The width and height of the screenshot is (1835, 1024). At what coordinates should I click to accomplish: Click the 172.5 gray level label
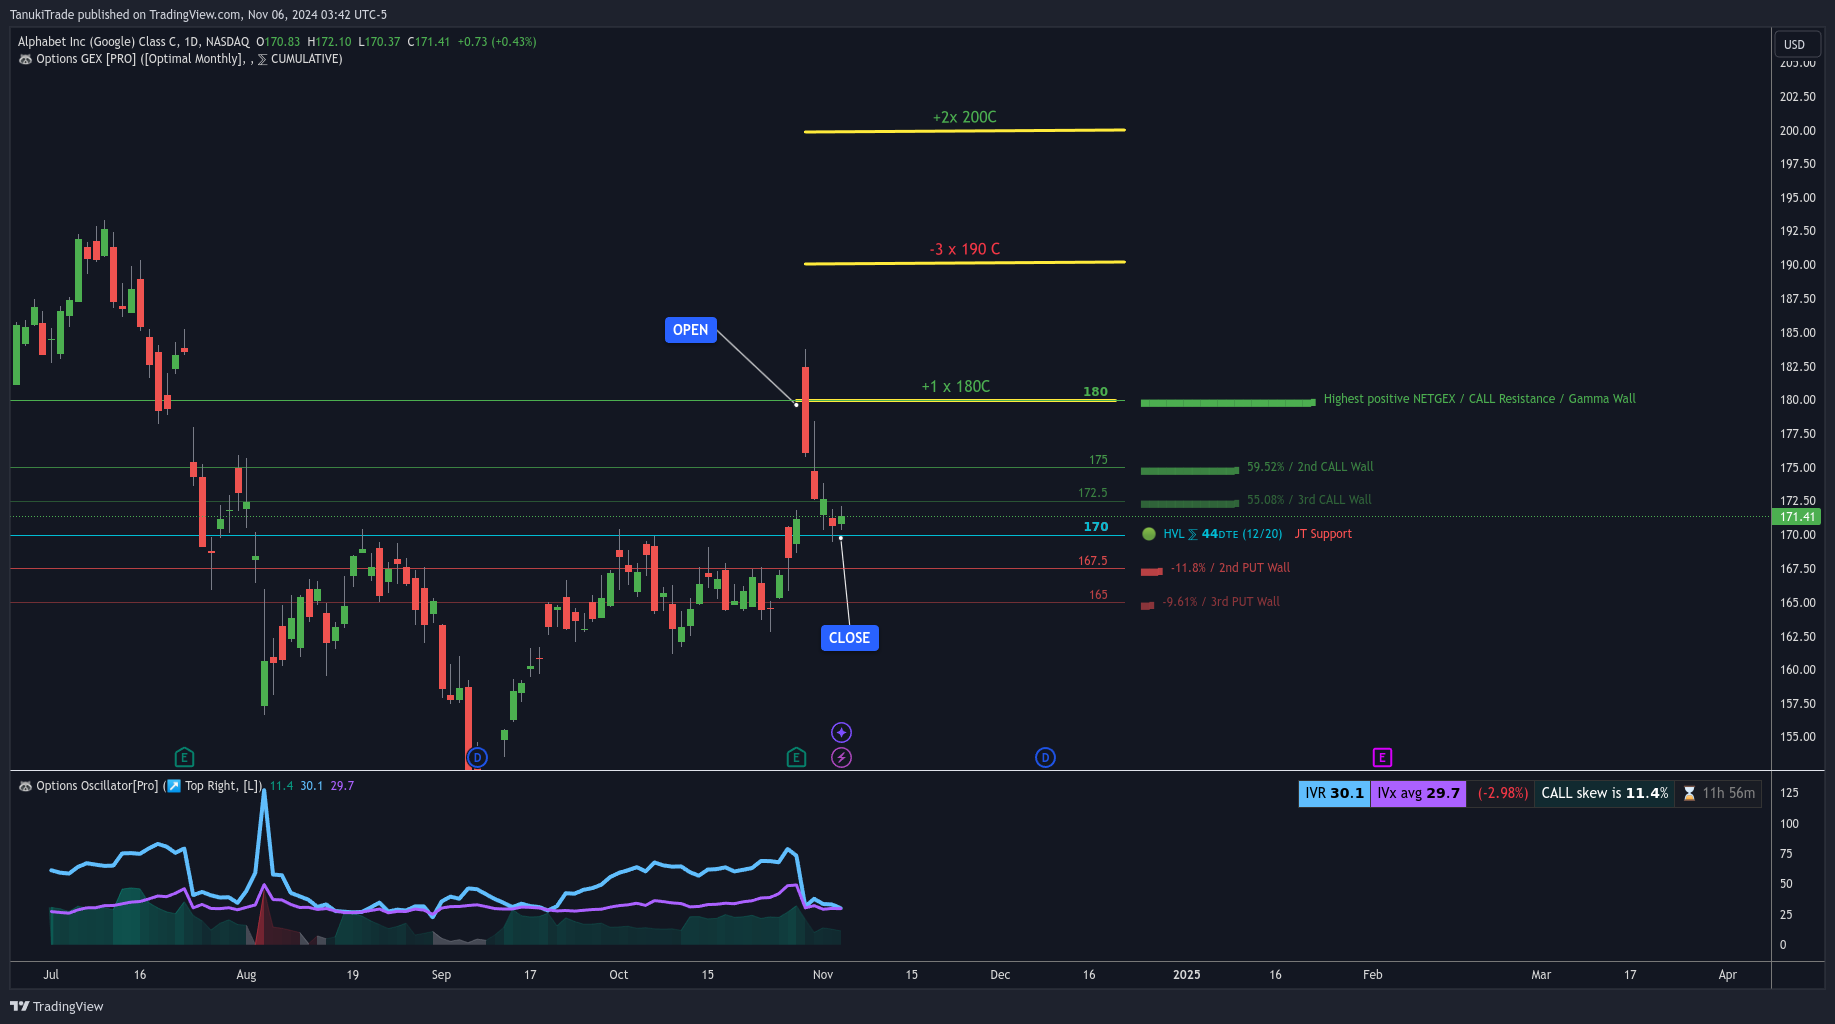(x=1093, y=493)
